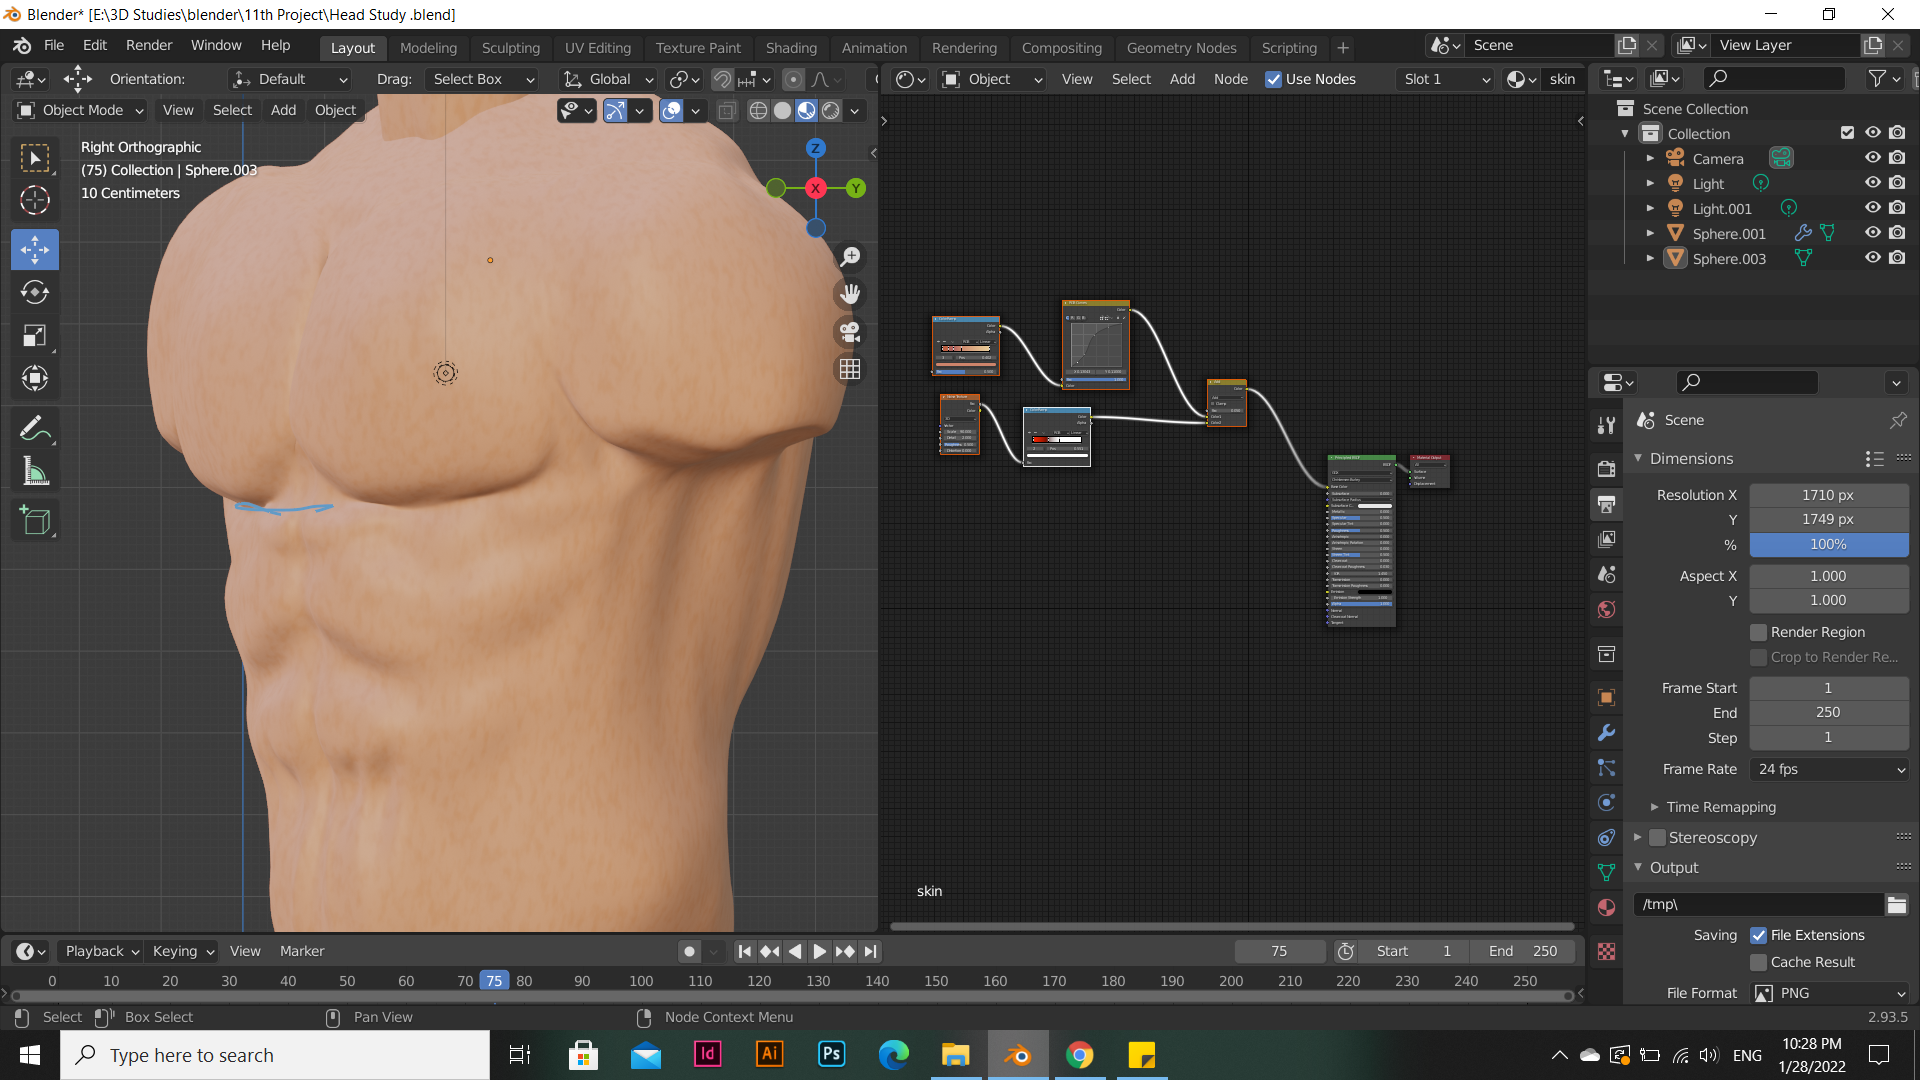Viewport: 1920px width, 1080px height.
Task: Click the resolution percentage slider
Action: pyautogui.click(x=1828, y=545)
